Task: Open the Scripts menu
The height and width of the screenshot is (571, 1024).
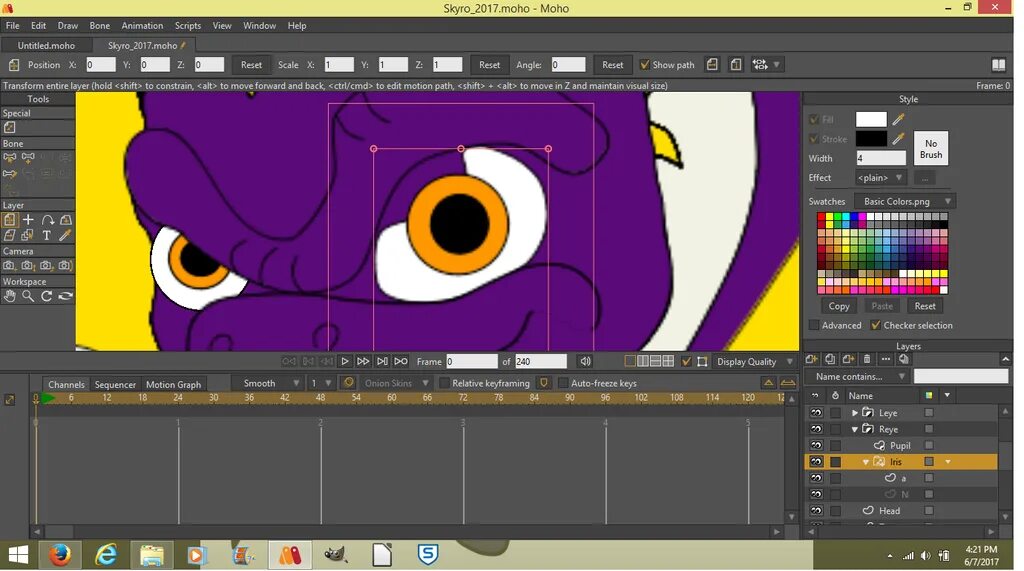Action: [x=187, y=25]
